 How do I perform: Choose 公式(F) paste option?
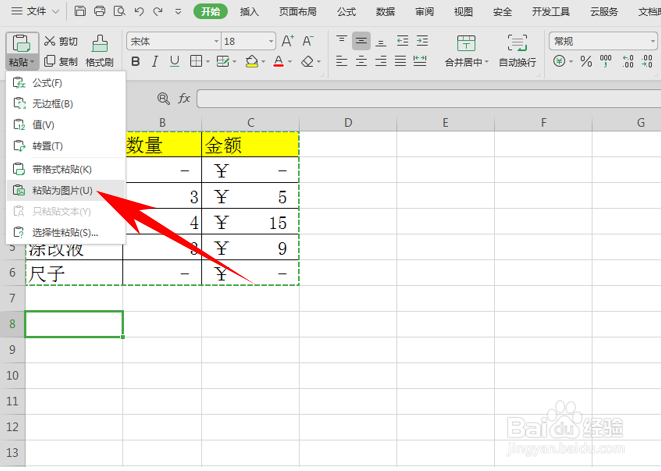[66, 83]
